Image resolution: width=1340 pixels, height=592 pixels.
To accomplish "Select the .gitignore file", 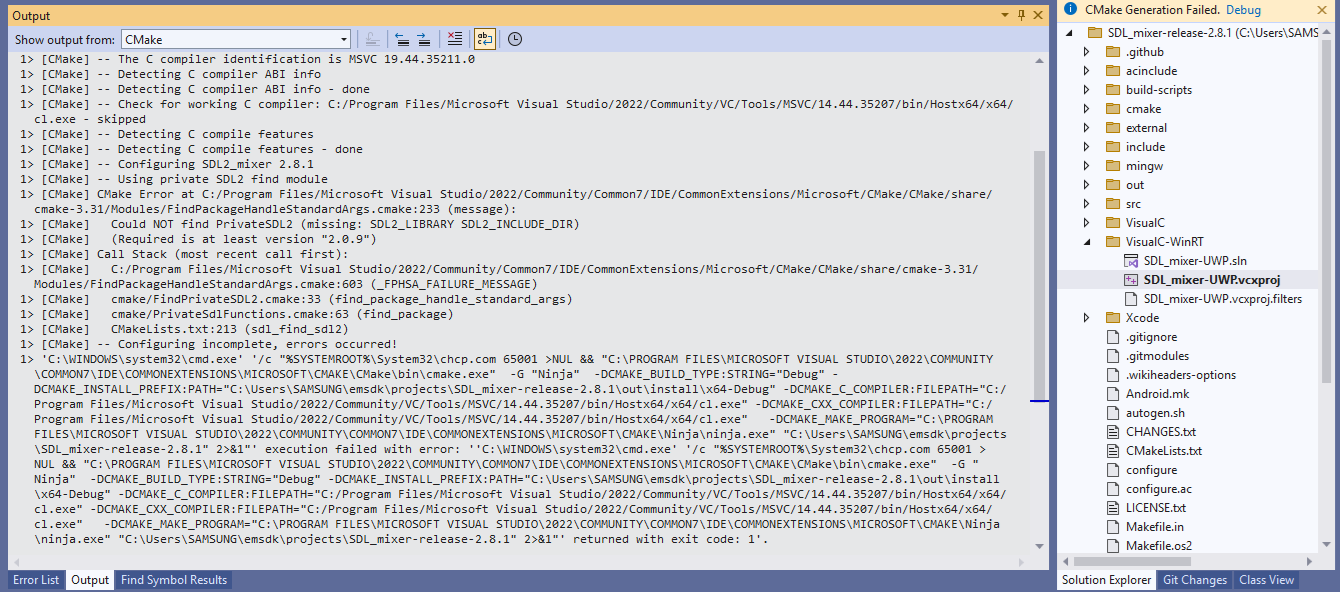I will click(1151, 337).
